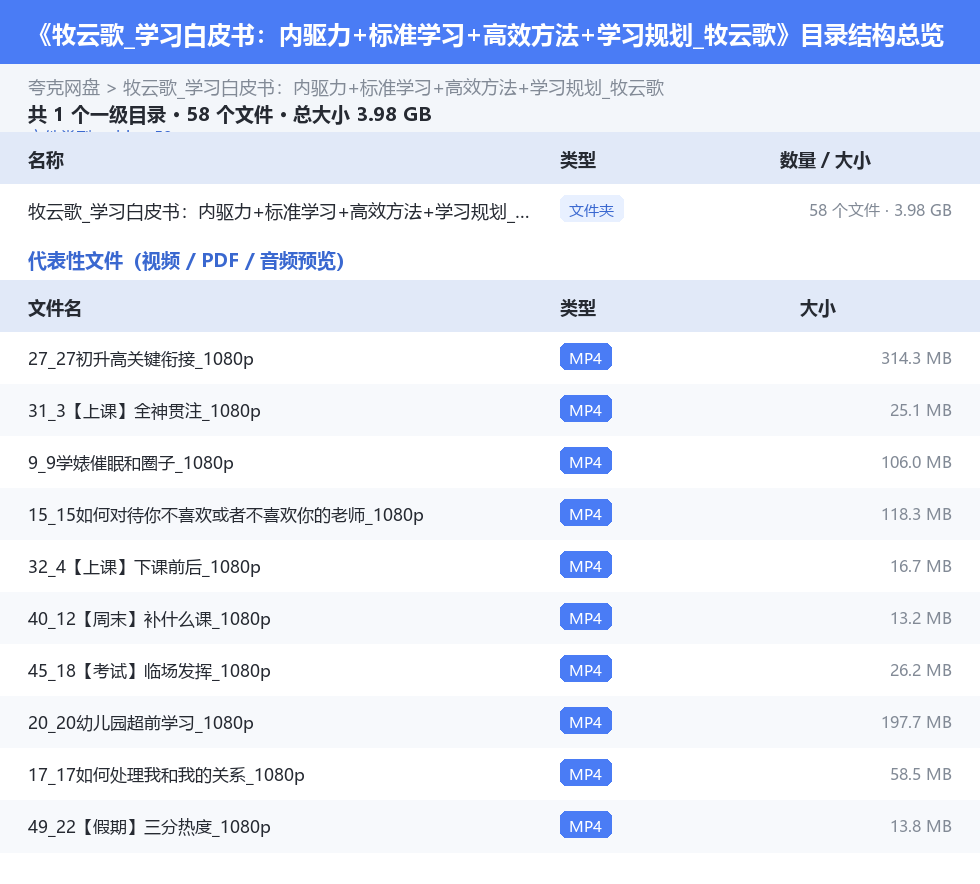Click MP4 badge for 45_18【考试】临场发挥
980x884 pixels.
586,669
